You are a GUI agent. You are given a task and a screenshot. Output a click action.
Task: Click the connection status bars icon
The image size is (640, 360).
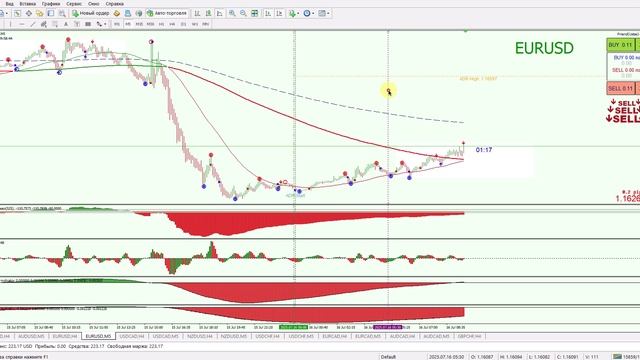pos(618,357)
